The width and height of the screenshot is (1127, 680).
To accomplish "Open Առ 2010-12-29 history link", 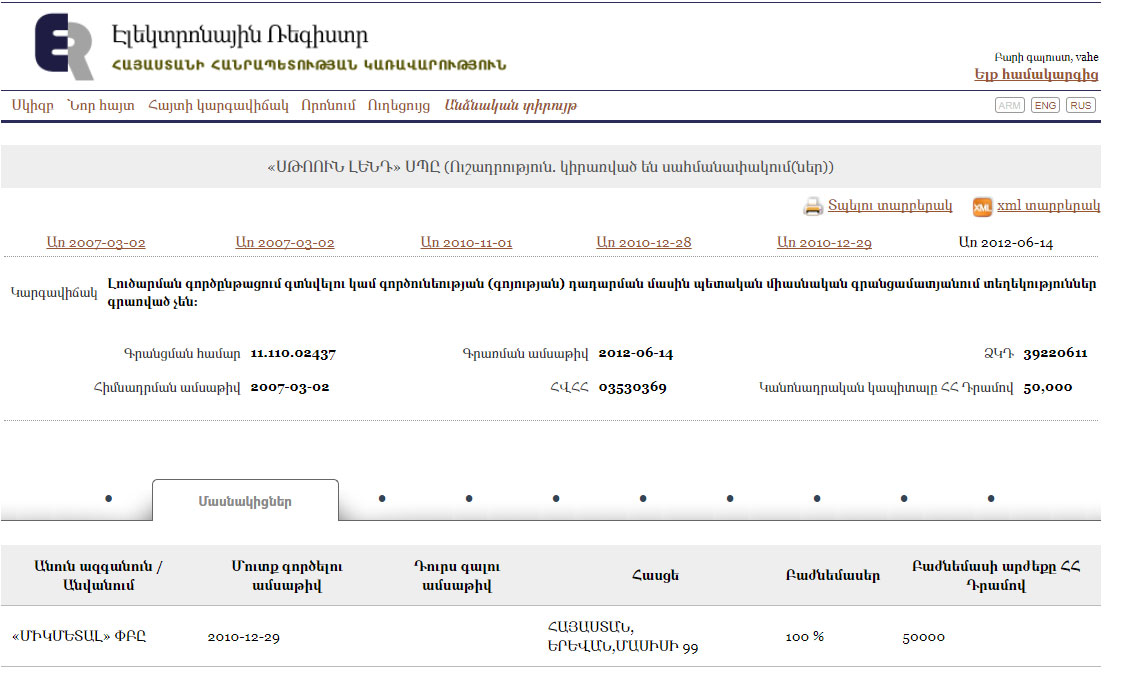I will pyautogui.click(x=824, y=243).
